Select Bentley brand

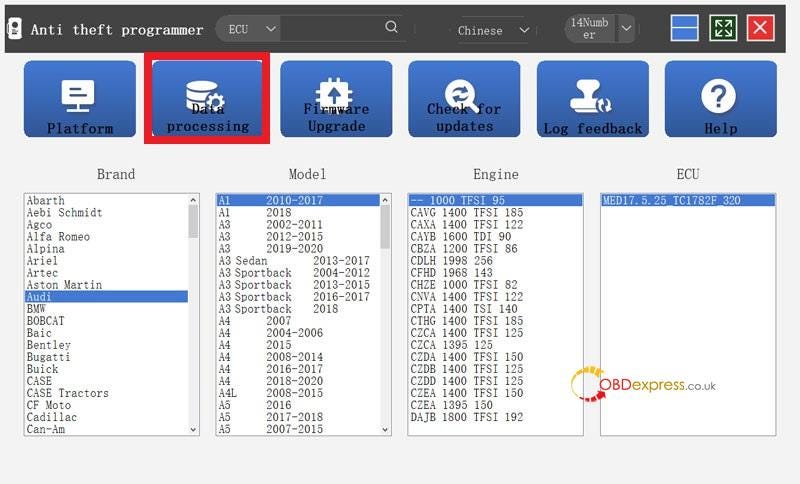106,345
